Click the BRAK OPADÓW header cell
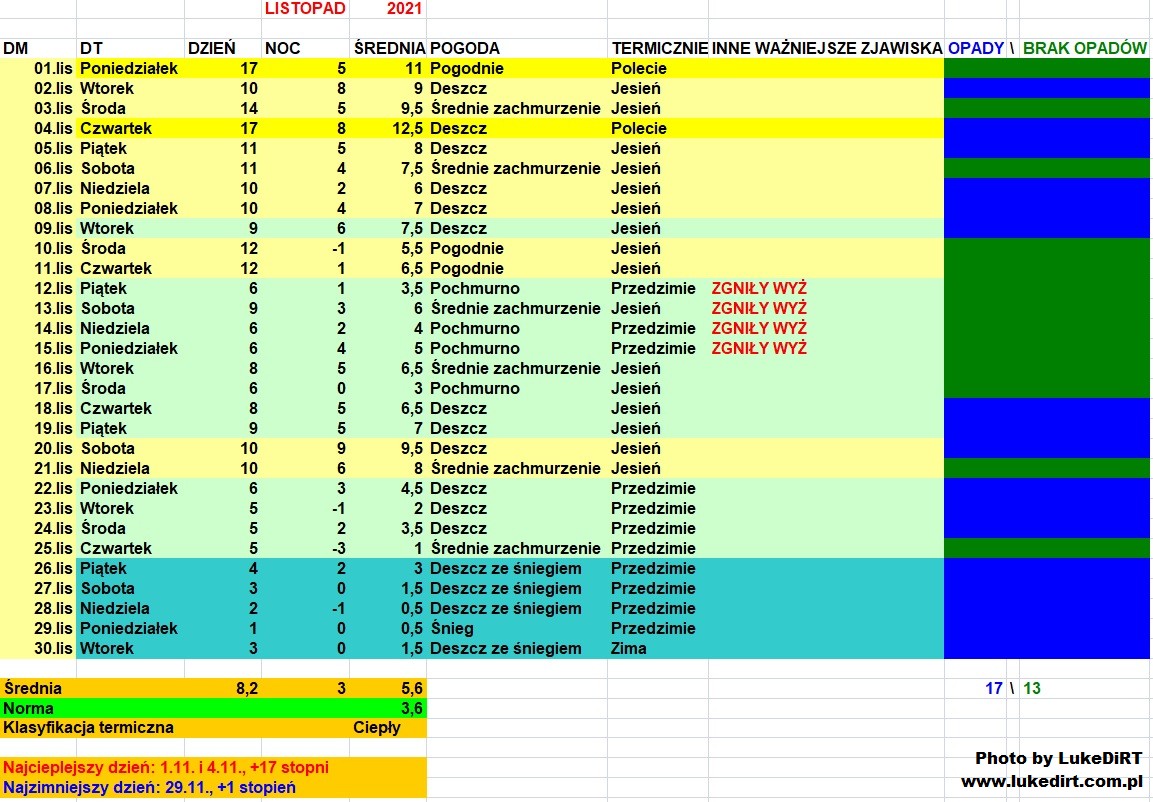Image resolution: width=1153 pixels, height=802 pixels. [1084, 48]
